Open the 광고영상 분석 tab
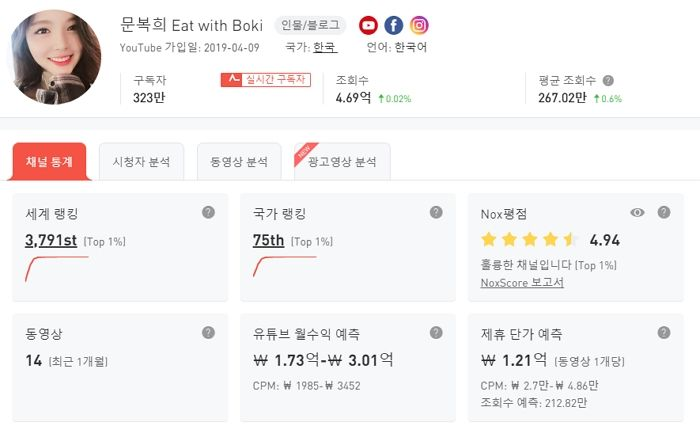This screenshot has width=700, height=426. pyautogui.click(x=343, y=162)
